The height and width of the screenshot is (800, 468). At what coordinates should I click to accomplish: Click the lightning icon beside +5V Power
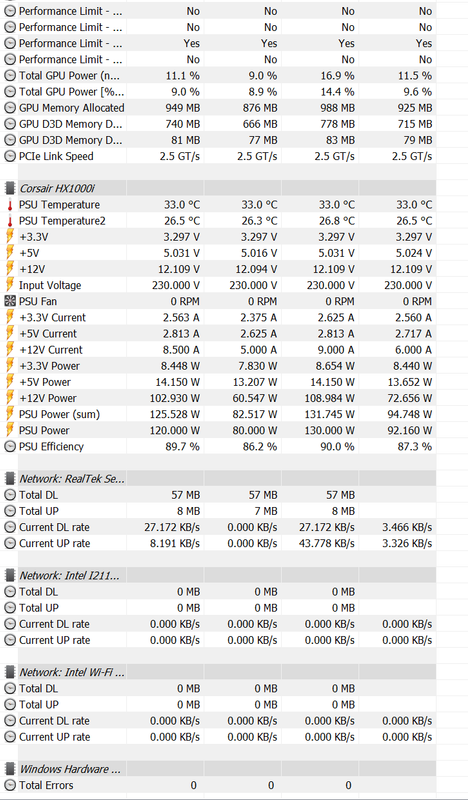coord(9,382)
